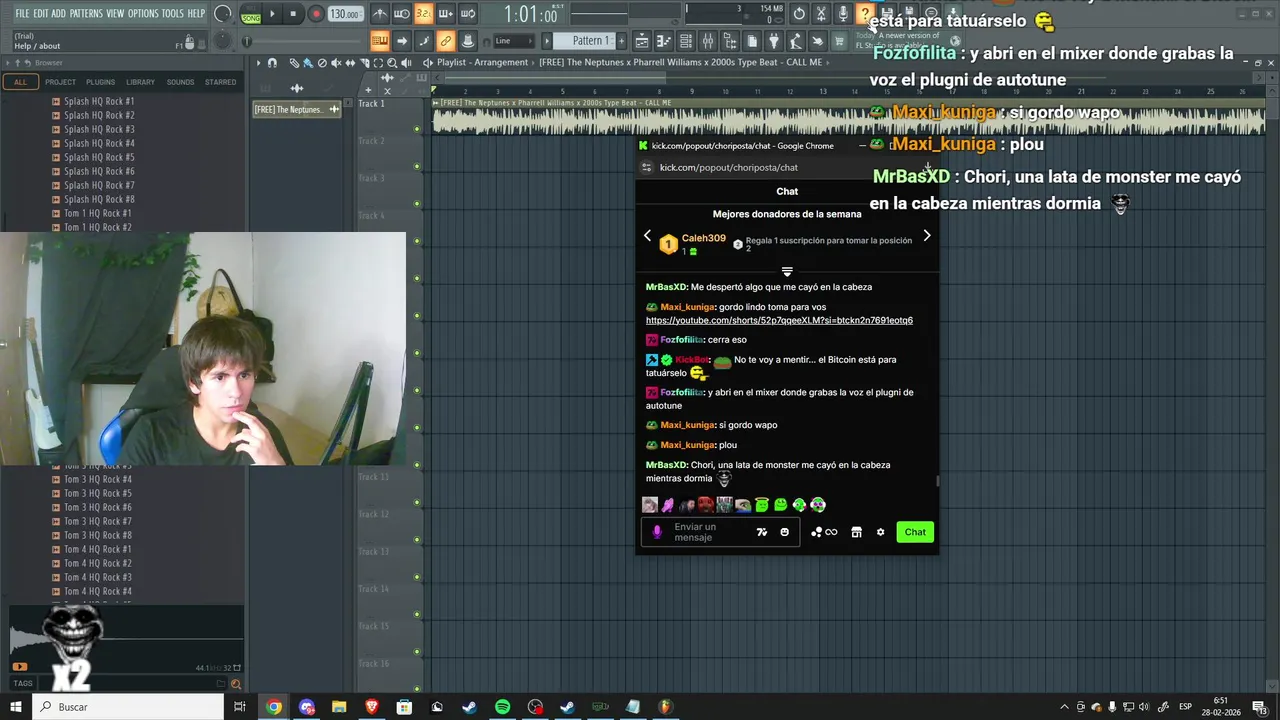Screen dimensions: 1280x720
Task: Switch the Song/Pattern mode toggle
Action: click(x=251, y=14)
